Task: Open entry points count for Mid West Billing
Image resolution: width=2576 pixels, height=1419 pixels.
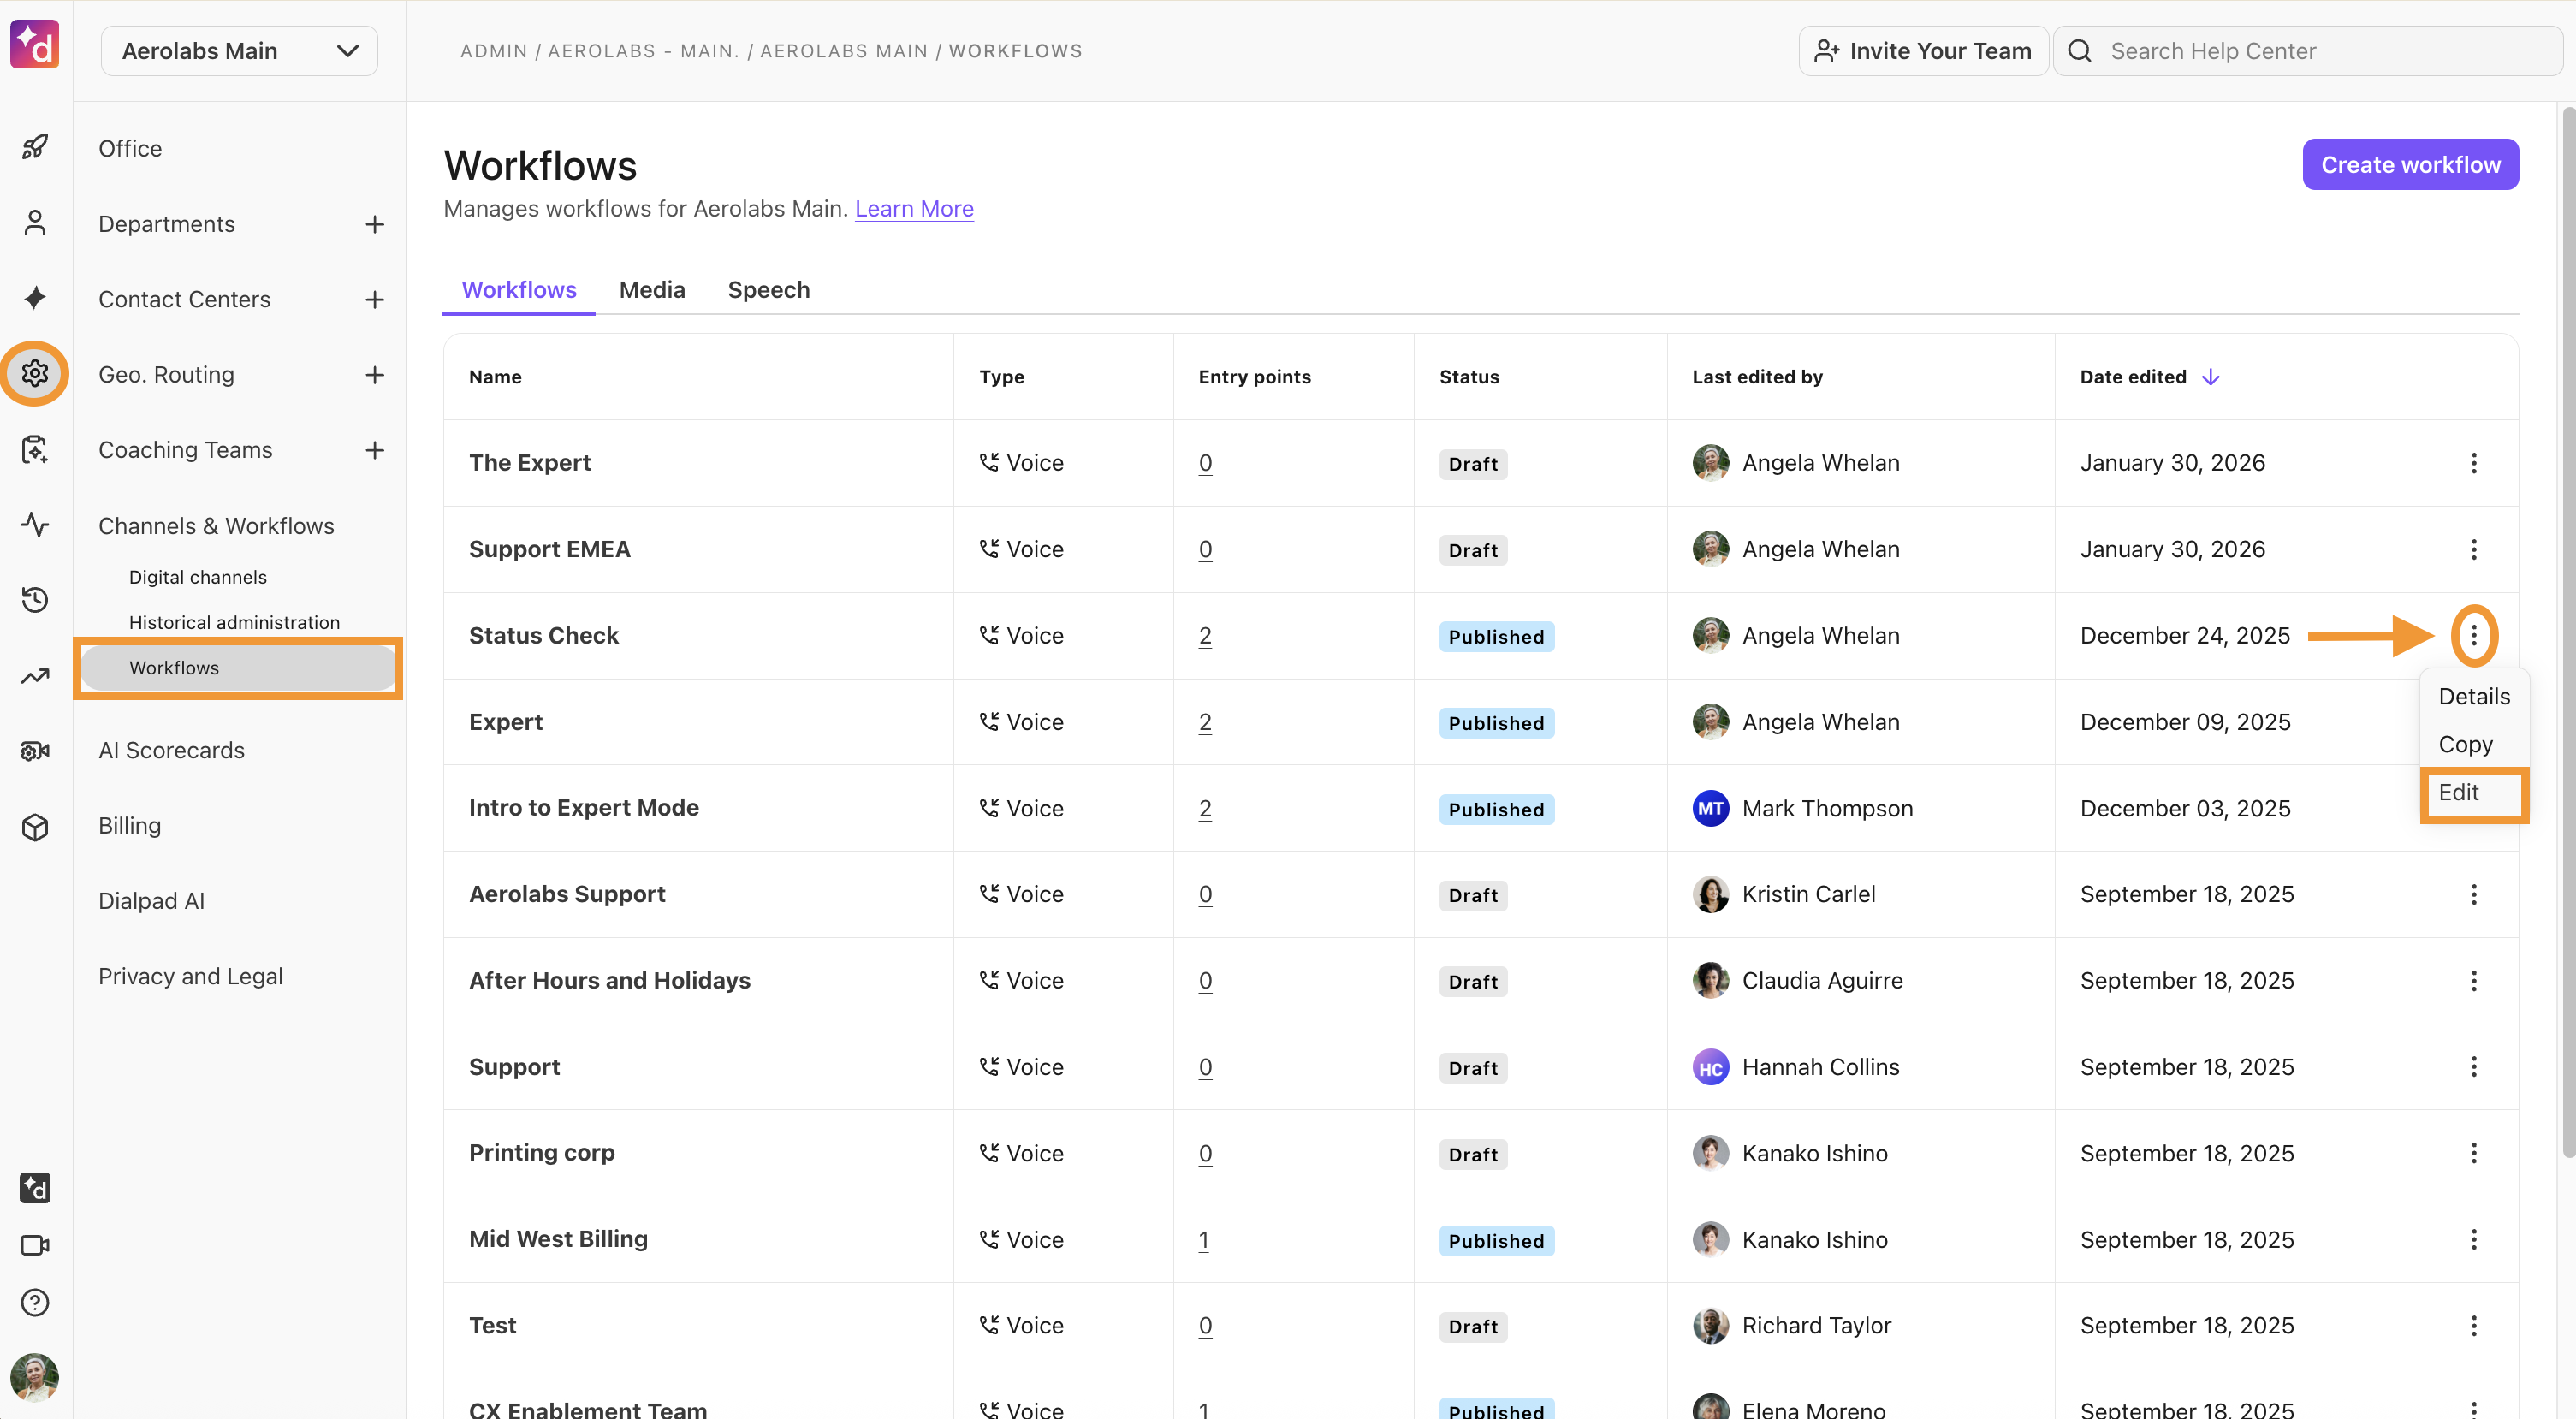Action: click(1204, 1240)
